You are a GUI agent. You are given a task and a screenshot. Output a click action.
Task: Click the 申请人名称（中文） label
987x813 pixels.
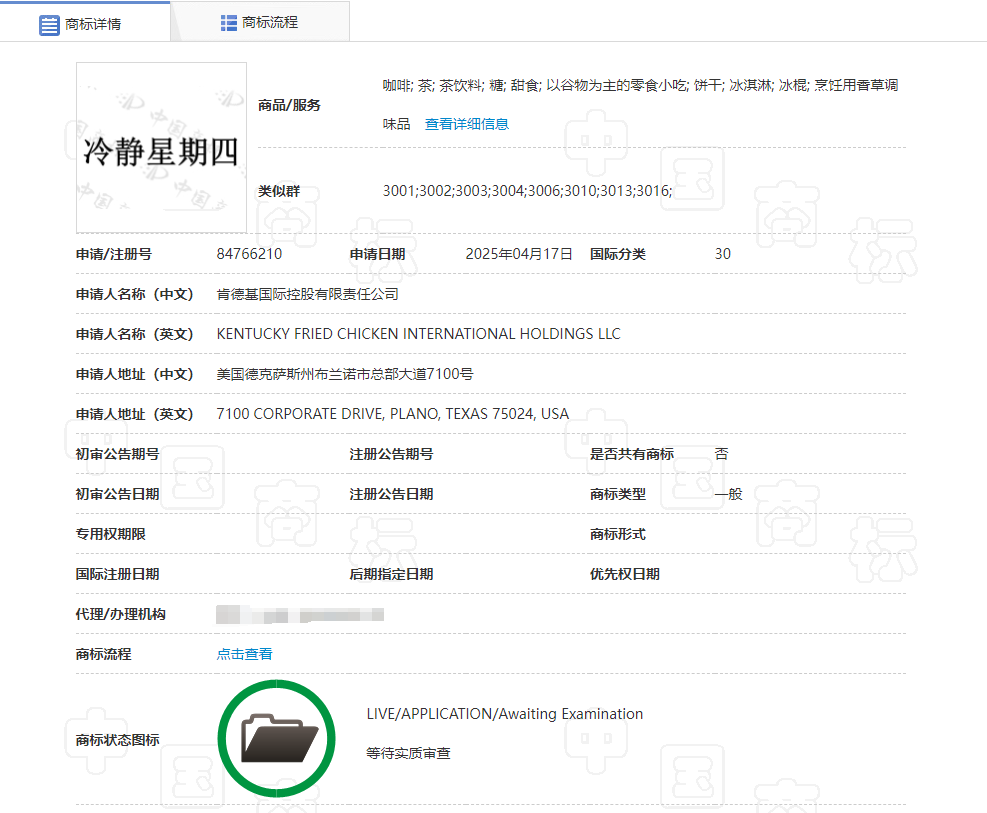(135, 294)
